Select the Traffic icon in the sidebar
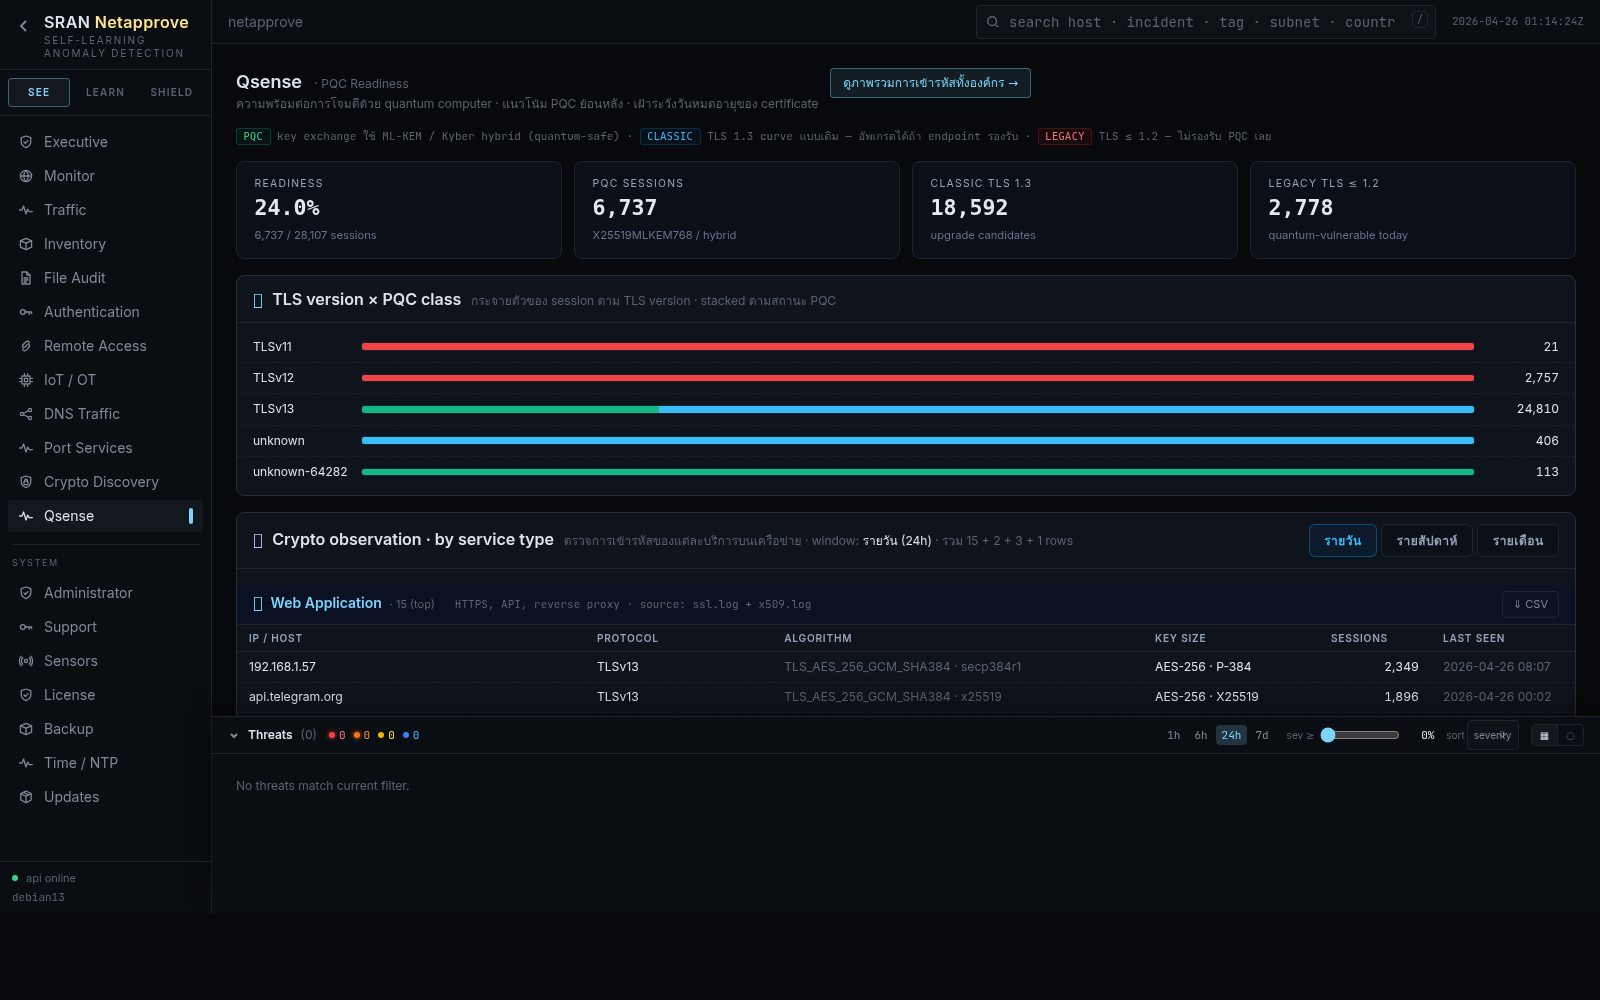The height and width of the screenshot is (1000, 1600). point(26,210)
